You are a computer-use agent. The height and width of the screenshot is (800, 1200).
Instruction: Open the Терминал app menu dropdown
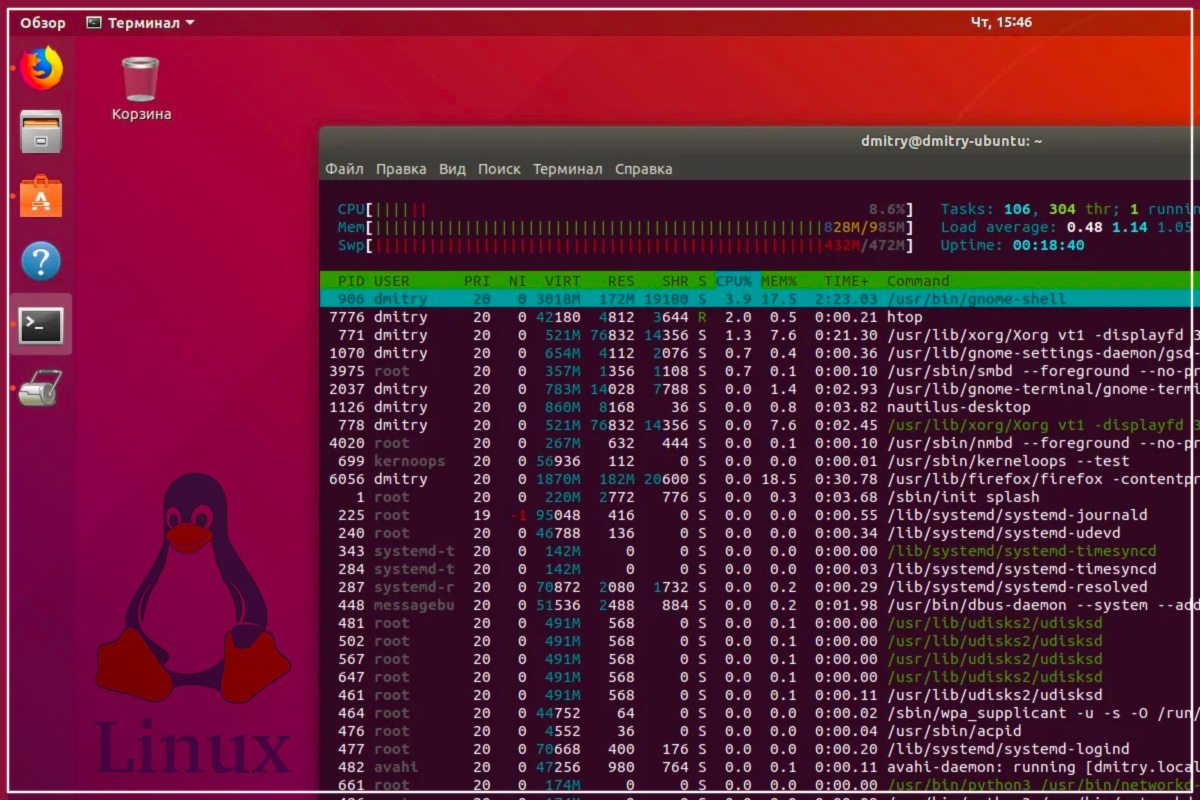[x=140, y=22]
